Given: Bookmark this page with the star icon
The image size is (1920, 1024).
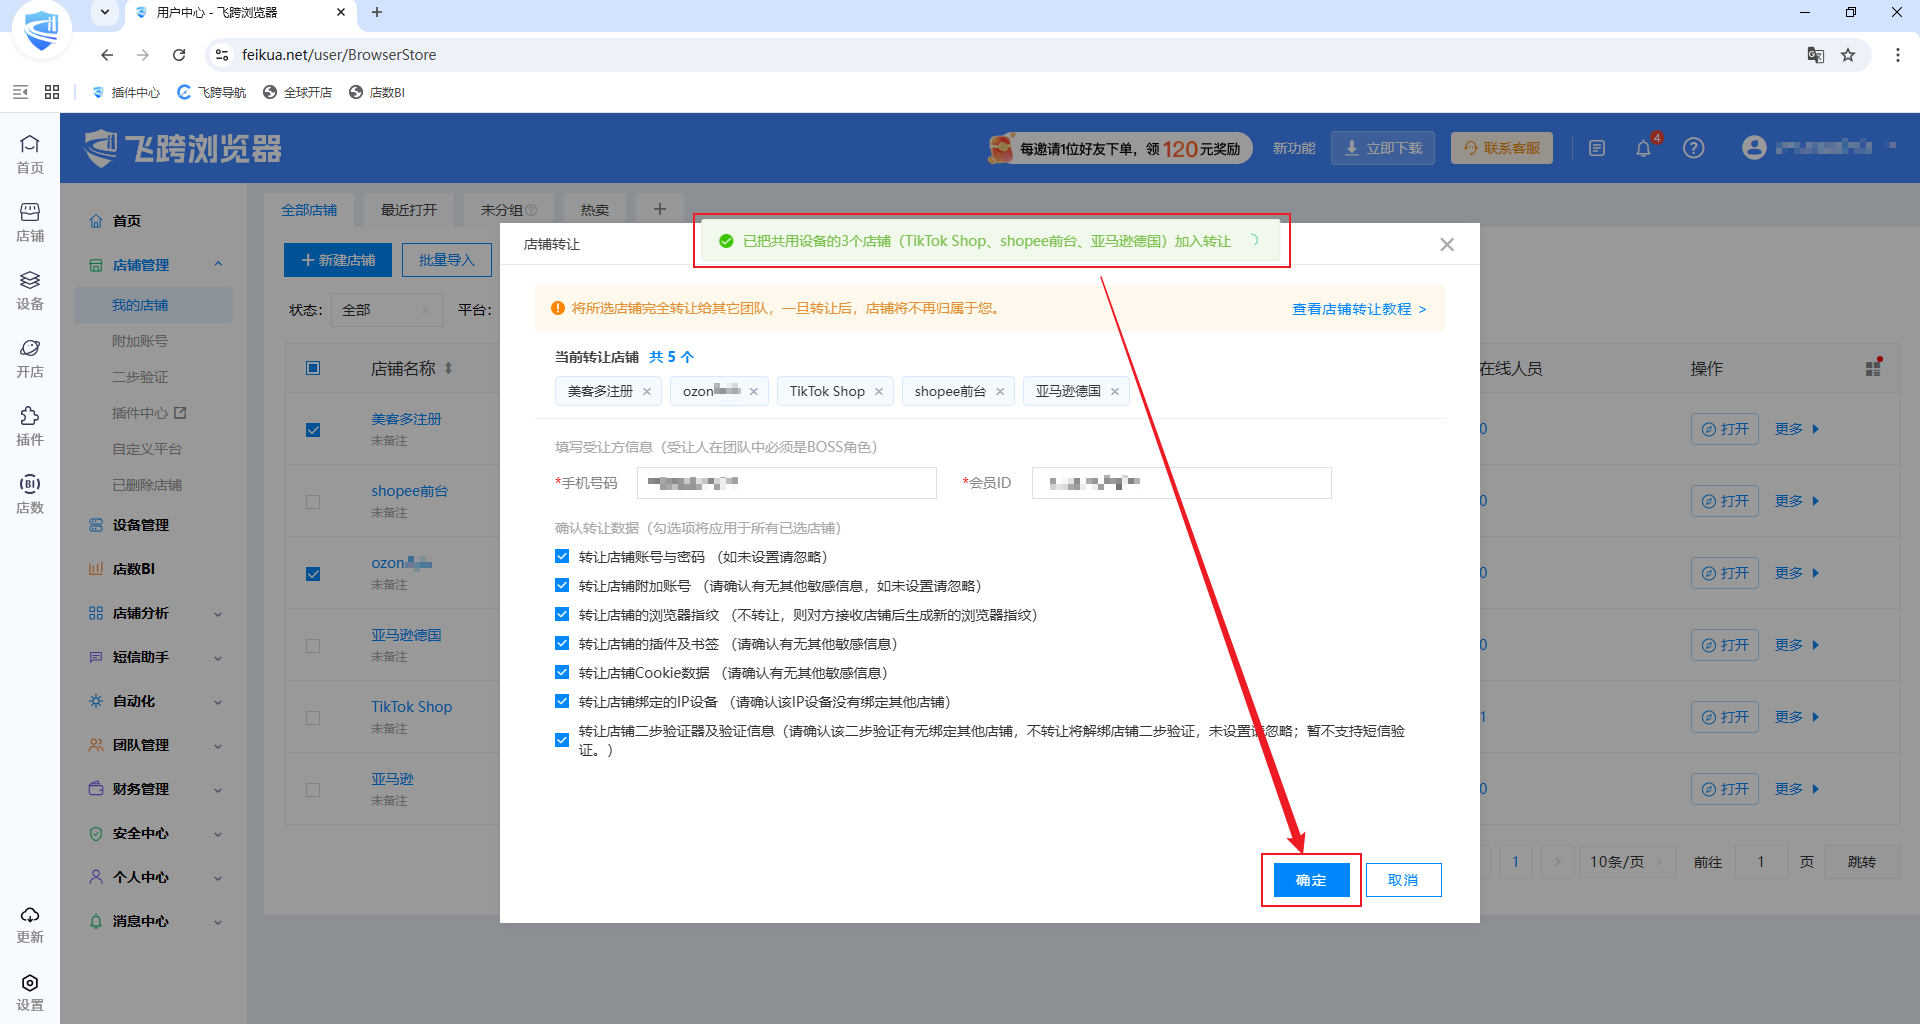Looking at the screenshot, I should (x=1848, y=55).
